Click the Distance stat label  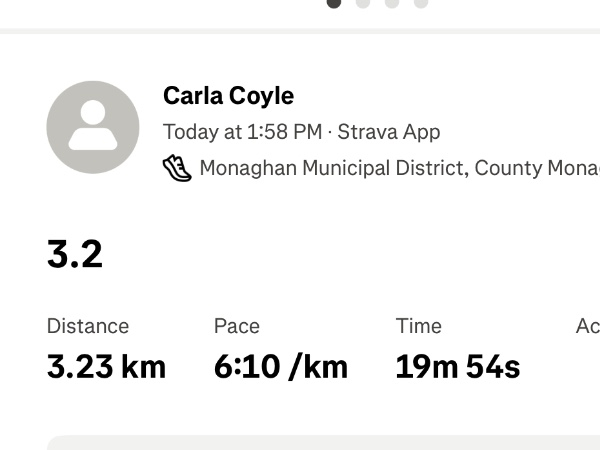pyautogui.click(x=88, y=326)
